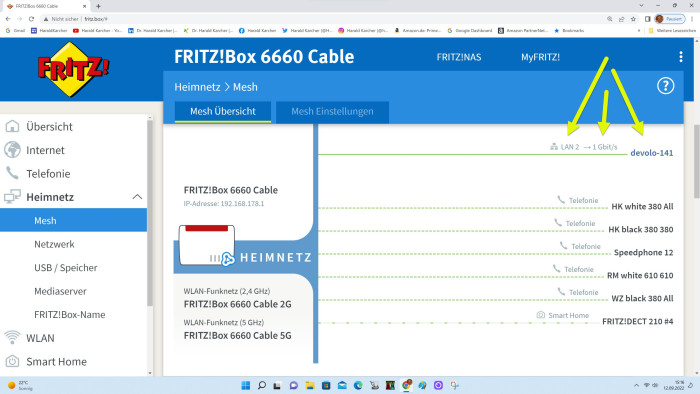700x394 pixels.
Task: Click the Heimnetz breadcrumb link
Action: pos(197,87)
